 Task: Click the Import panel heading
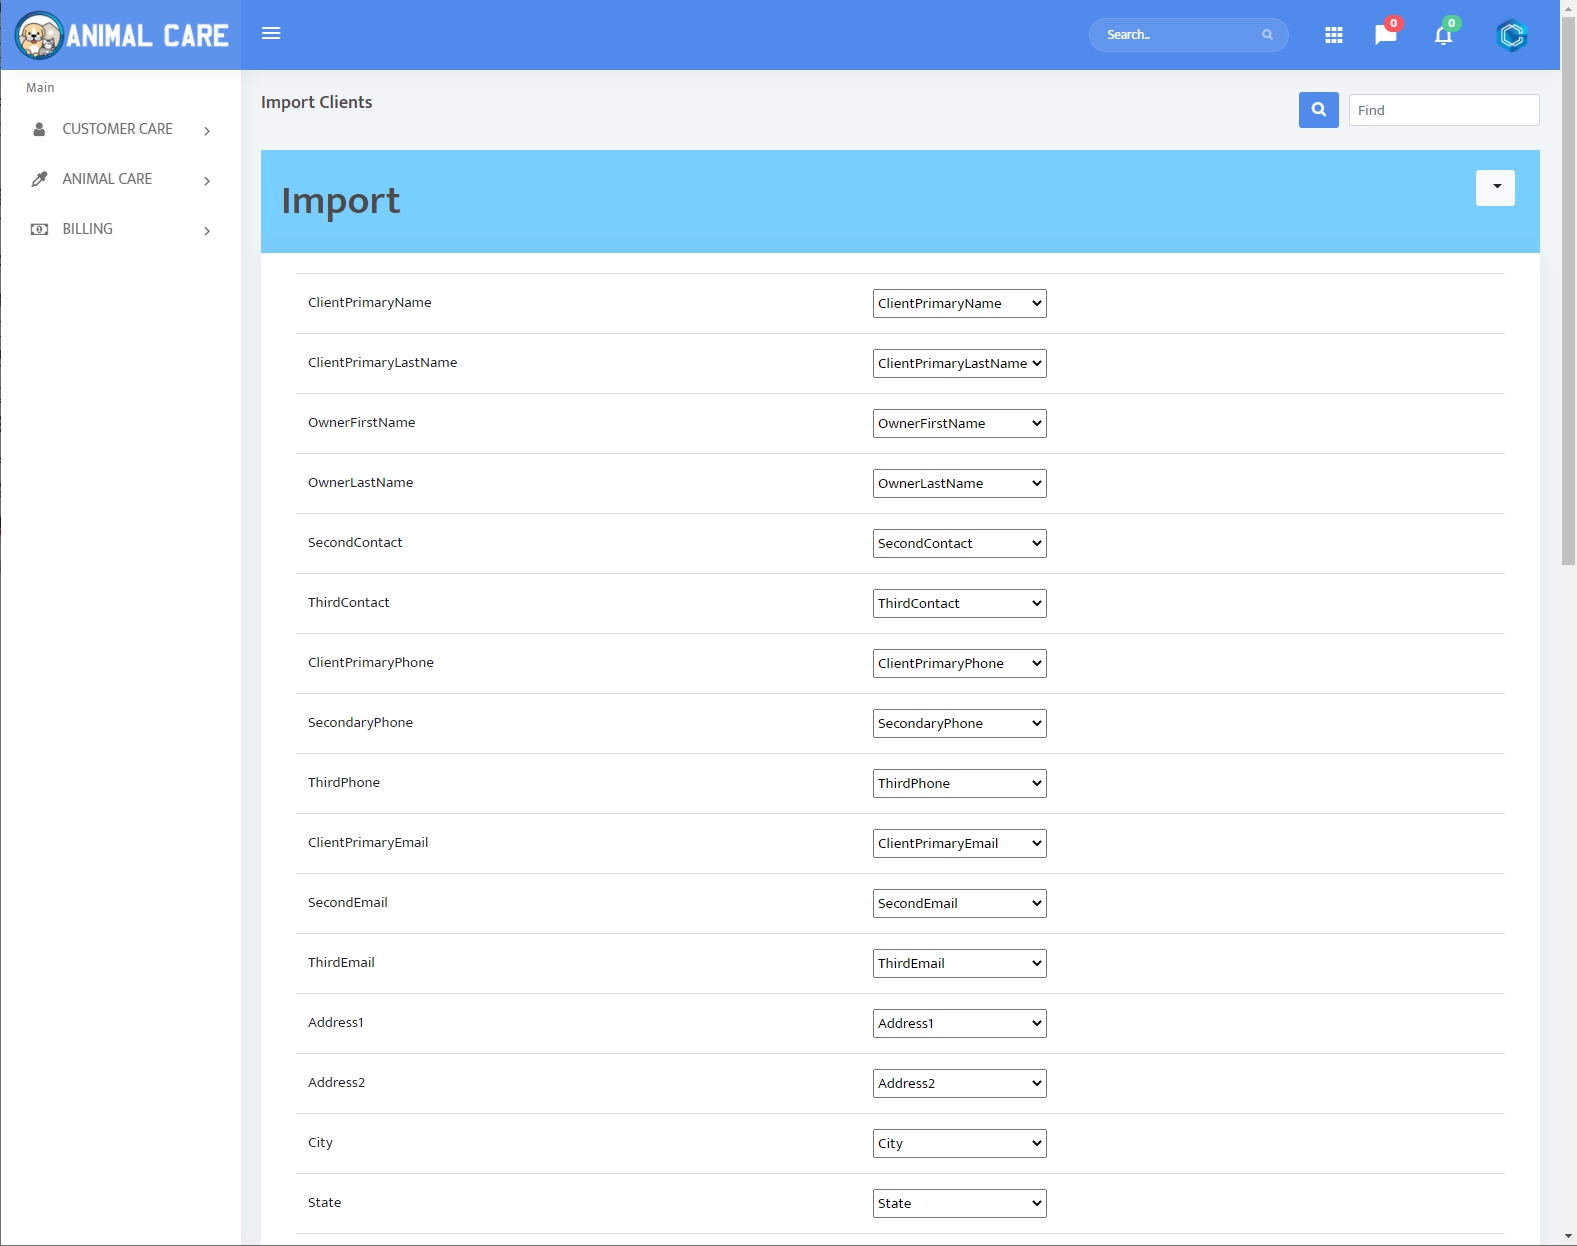click(x=340, y=201)
